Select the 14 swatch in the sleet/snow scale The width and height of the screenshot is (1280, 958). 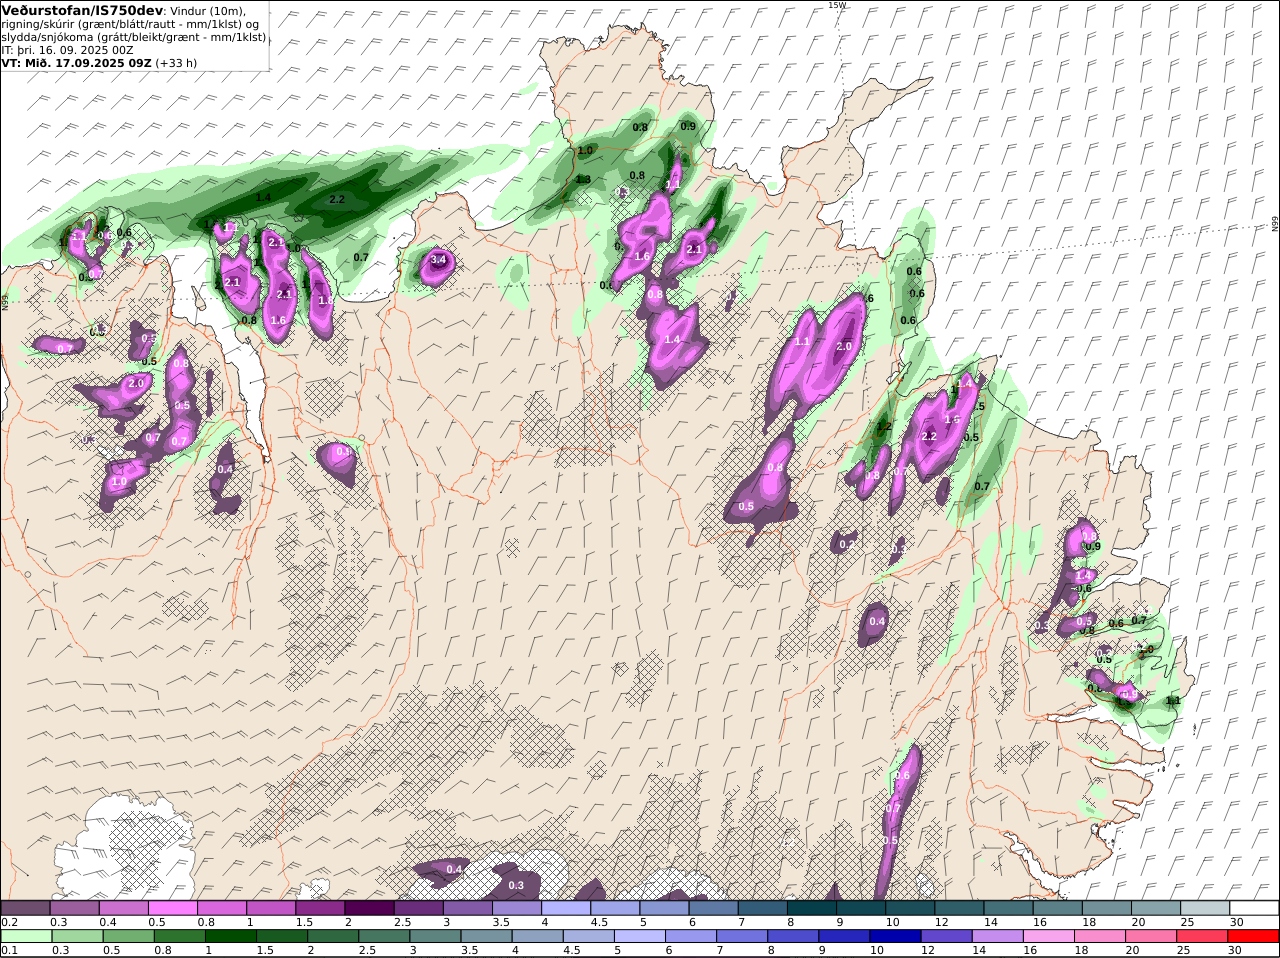1009,908
